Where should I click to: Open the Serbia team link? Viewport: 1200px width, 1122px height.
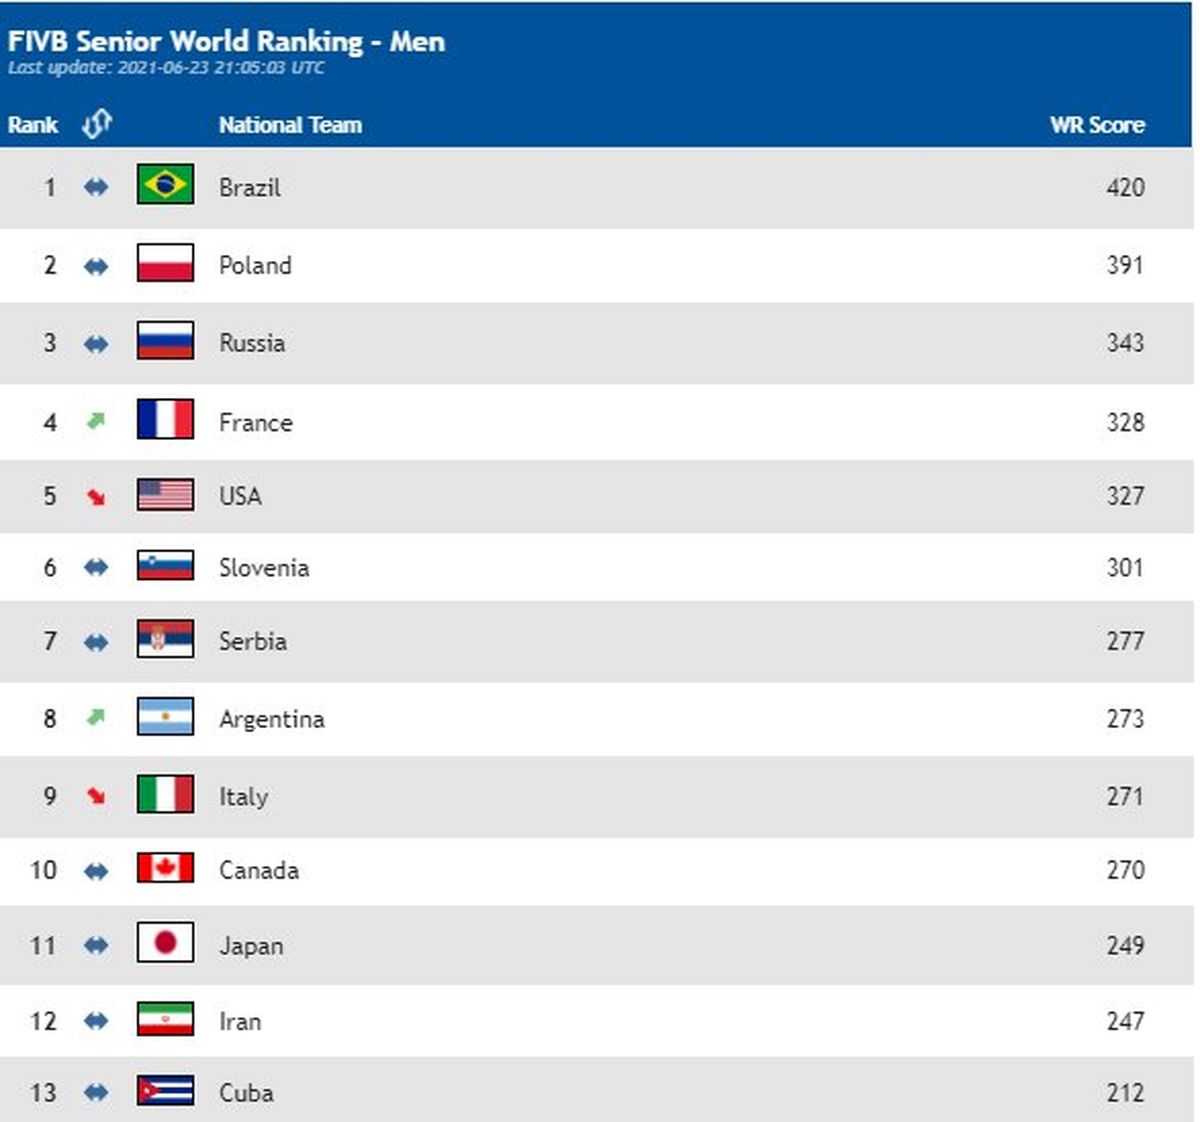click(253, 641)
